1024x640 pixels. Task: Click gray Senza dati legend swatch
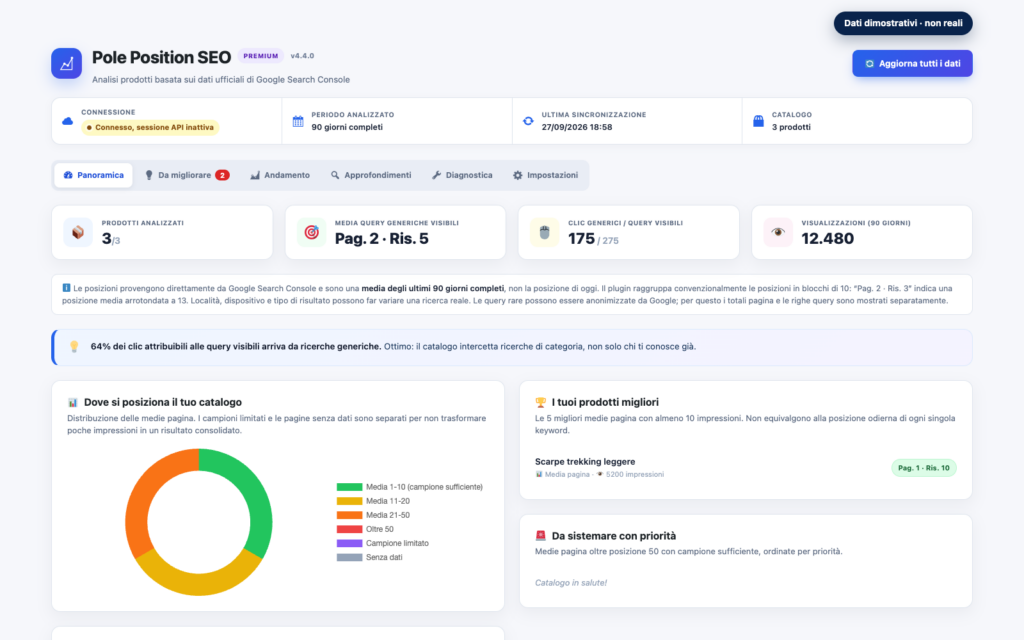click(x=349, y=557)
